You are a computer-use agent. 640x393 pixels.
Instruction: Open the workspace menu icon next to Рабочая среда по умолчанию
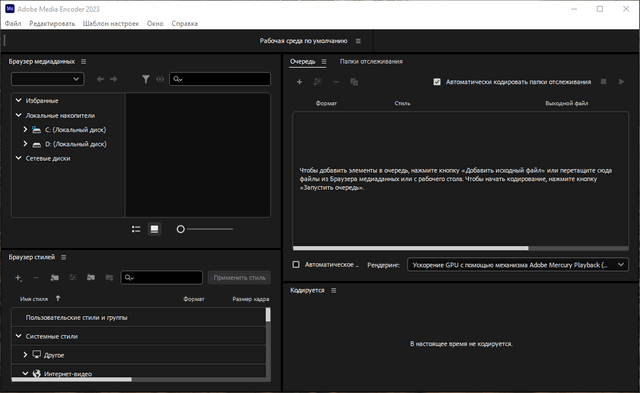[x=358, y=41]
